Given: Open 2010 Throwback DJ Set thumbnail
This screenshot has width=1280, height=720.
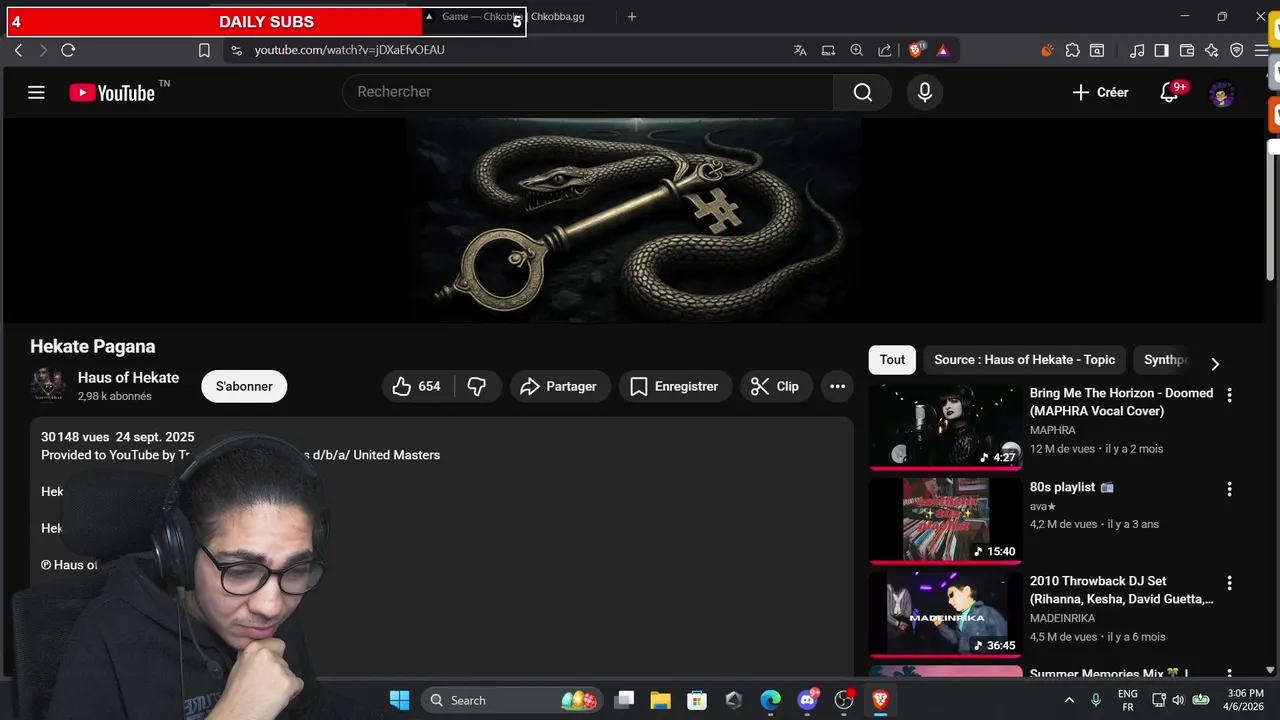Looking at the screenshot, I should [945, 614].
